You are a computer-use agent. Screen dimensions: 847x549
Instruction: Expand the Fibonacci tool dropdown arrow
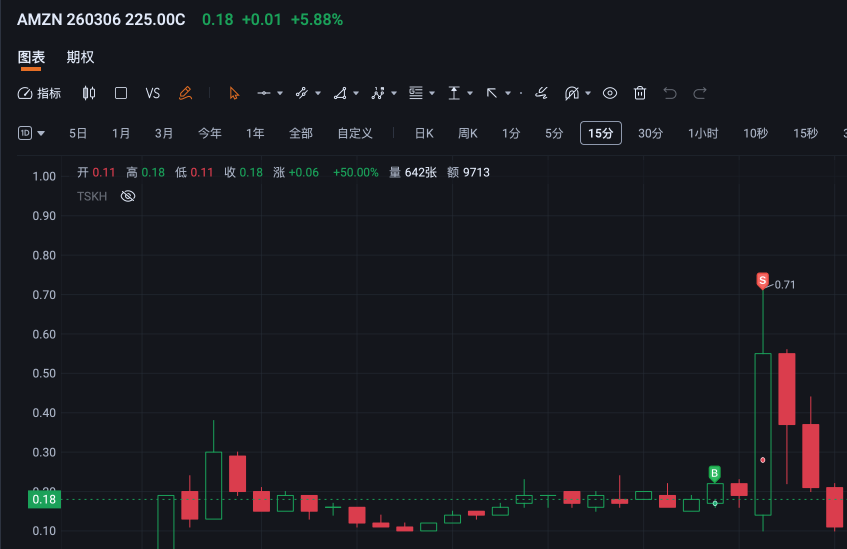(x=432, y=93)
